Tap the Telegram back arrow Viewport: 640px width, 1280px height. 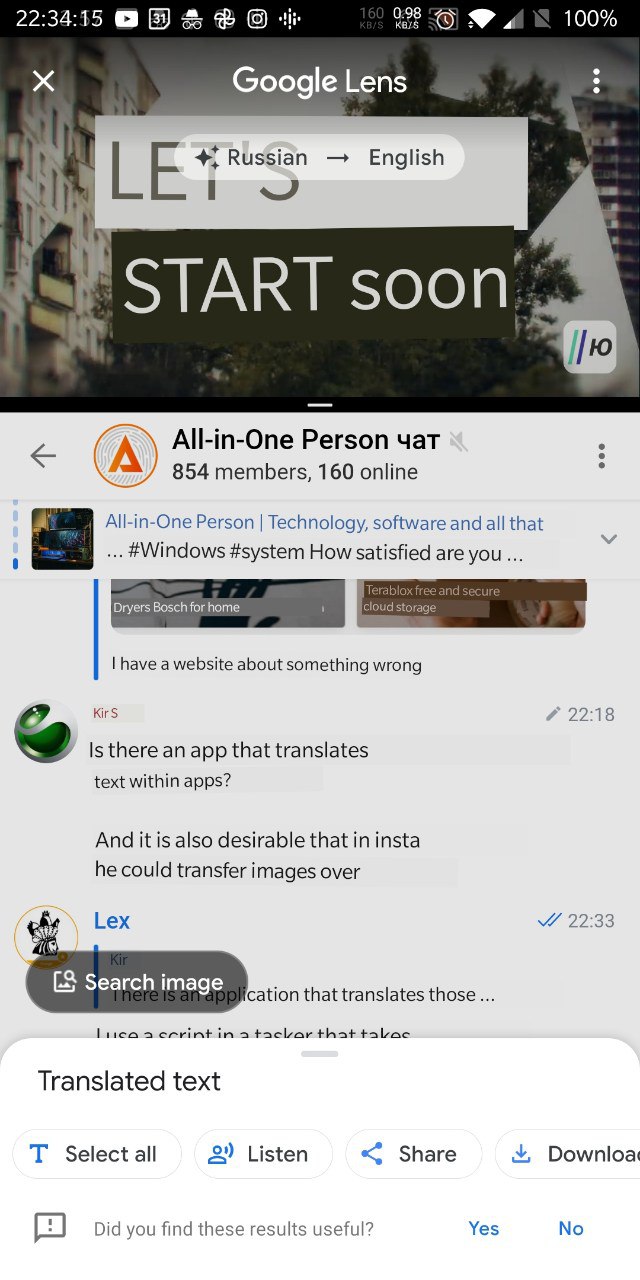[x=43, y=456]
